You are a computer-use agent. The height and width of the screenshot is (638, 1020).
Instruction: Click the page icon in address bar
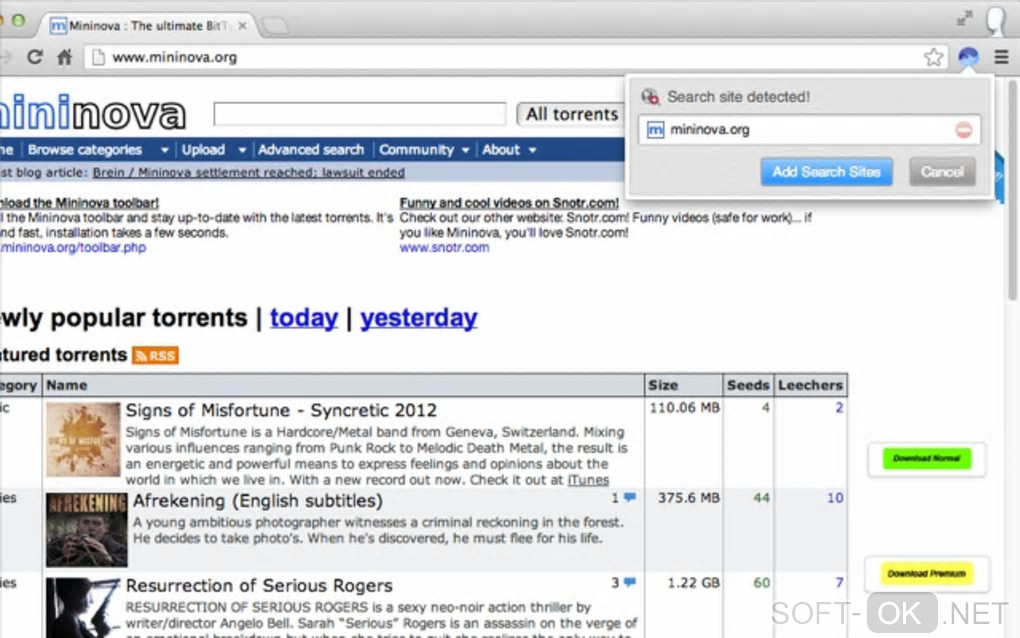click(x=98, y=57)
